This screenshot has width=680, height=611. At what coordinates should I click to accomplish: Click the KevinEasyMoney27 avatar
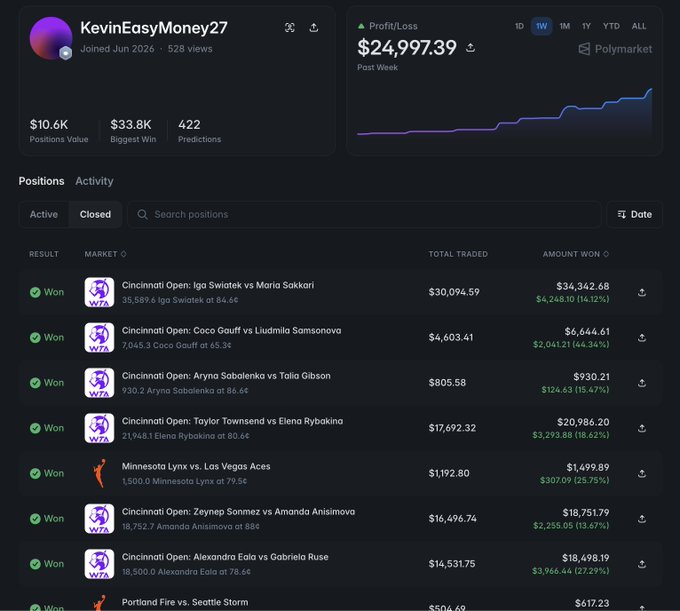[51, 38]
